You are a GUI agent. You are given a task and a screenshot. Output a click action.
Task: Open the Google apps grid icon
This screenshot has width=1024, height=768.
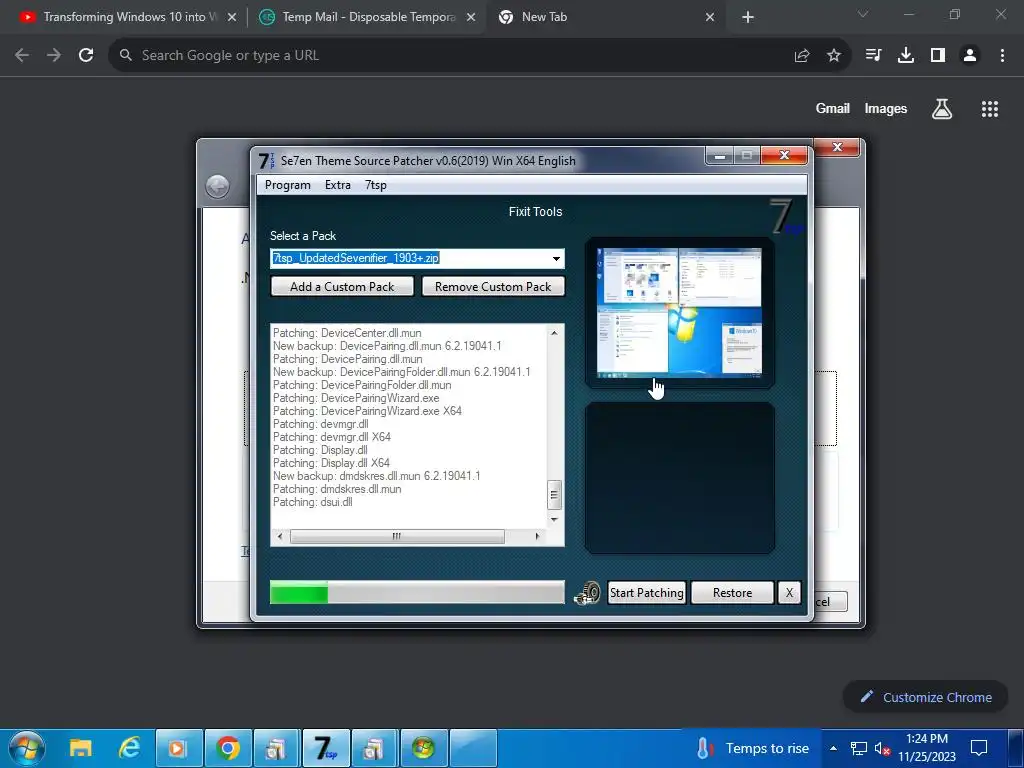click(990, 109)
